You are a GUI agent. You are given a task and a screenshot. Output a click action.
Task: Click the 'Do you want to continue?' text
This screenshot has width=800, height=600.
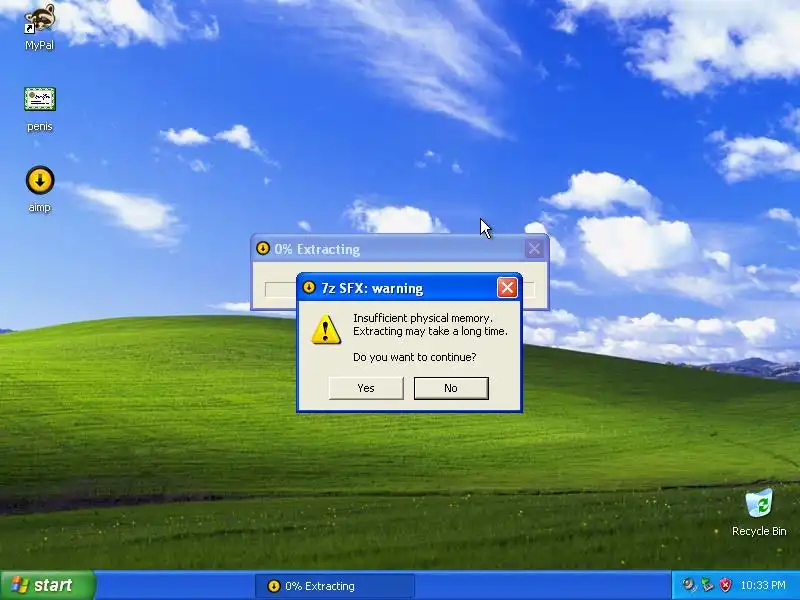click(414, 357)
